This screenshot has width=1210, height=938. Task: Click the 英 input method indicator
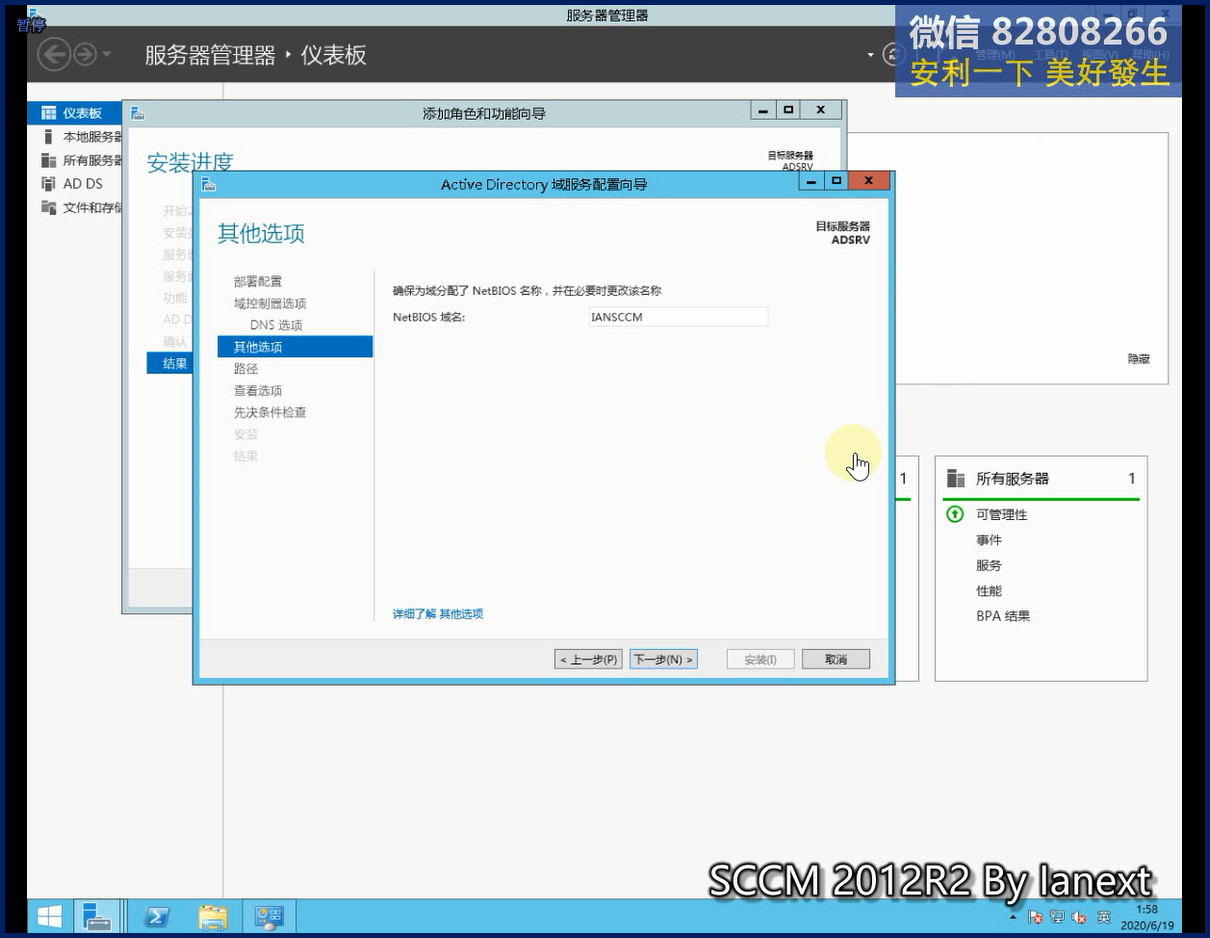tap(1104, 917)
